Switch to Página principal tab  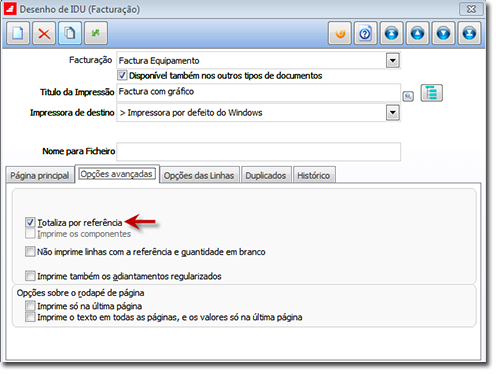(x=39, y=175)
